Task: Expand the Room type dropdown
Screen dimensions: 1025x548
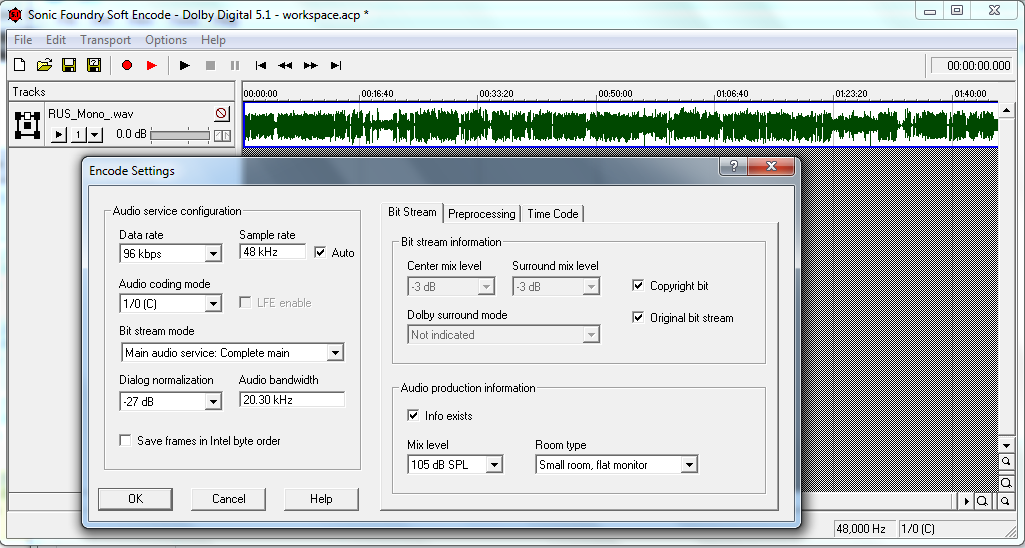Action: pos(688,465)
